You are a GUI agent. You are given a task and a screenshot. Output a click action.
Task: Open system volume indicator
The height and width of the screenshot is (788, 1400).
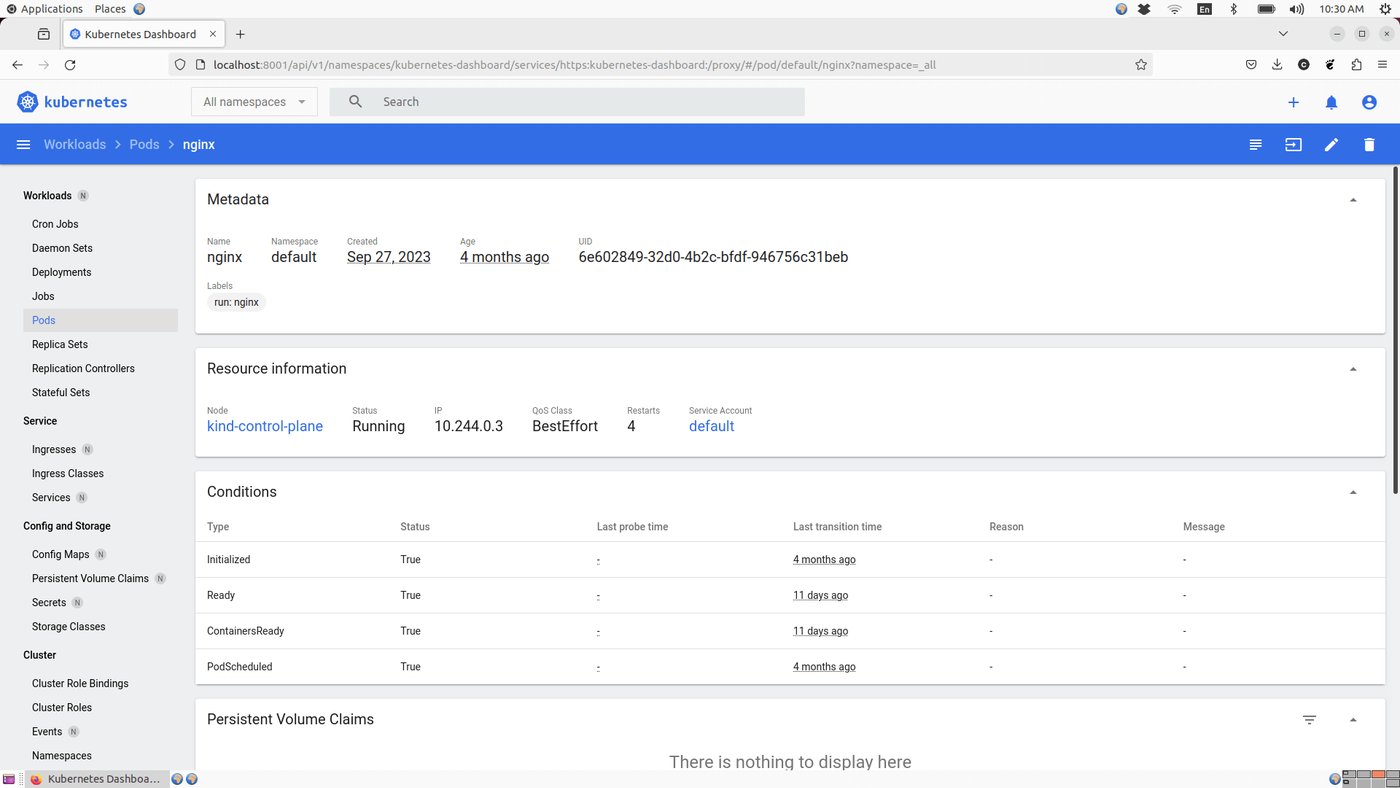1297,9
